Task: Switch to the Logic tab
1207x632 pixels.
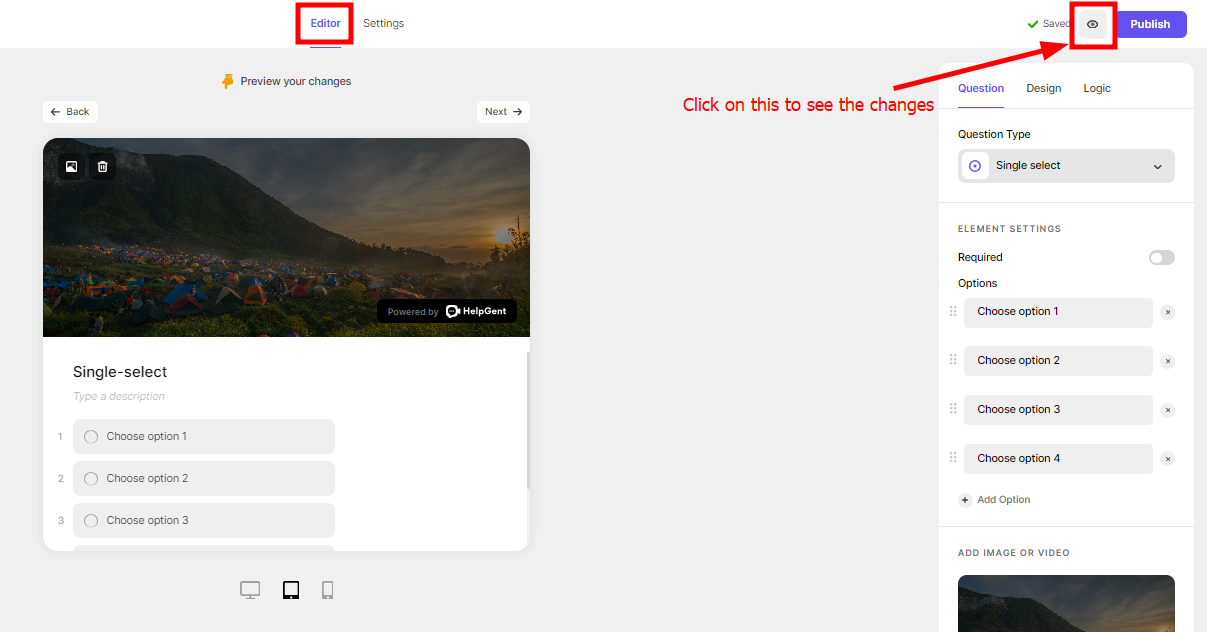Action: pos(1097,88)
